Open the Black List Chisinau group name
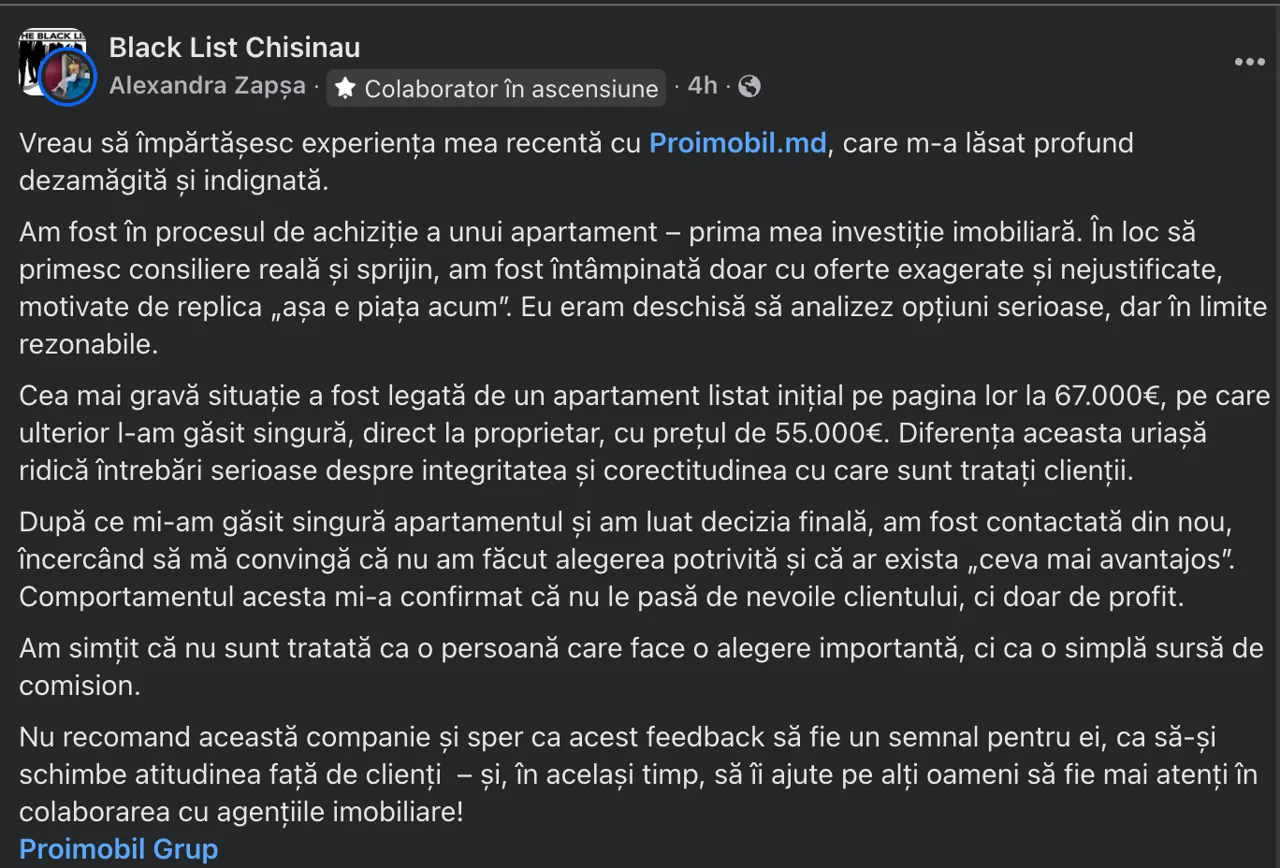Screen dimensions: 1280x868 click(235, 47)
